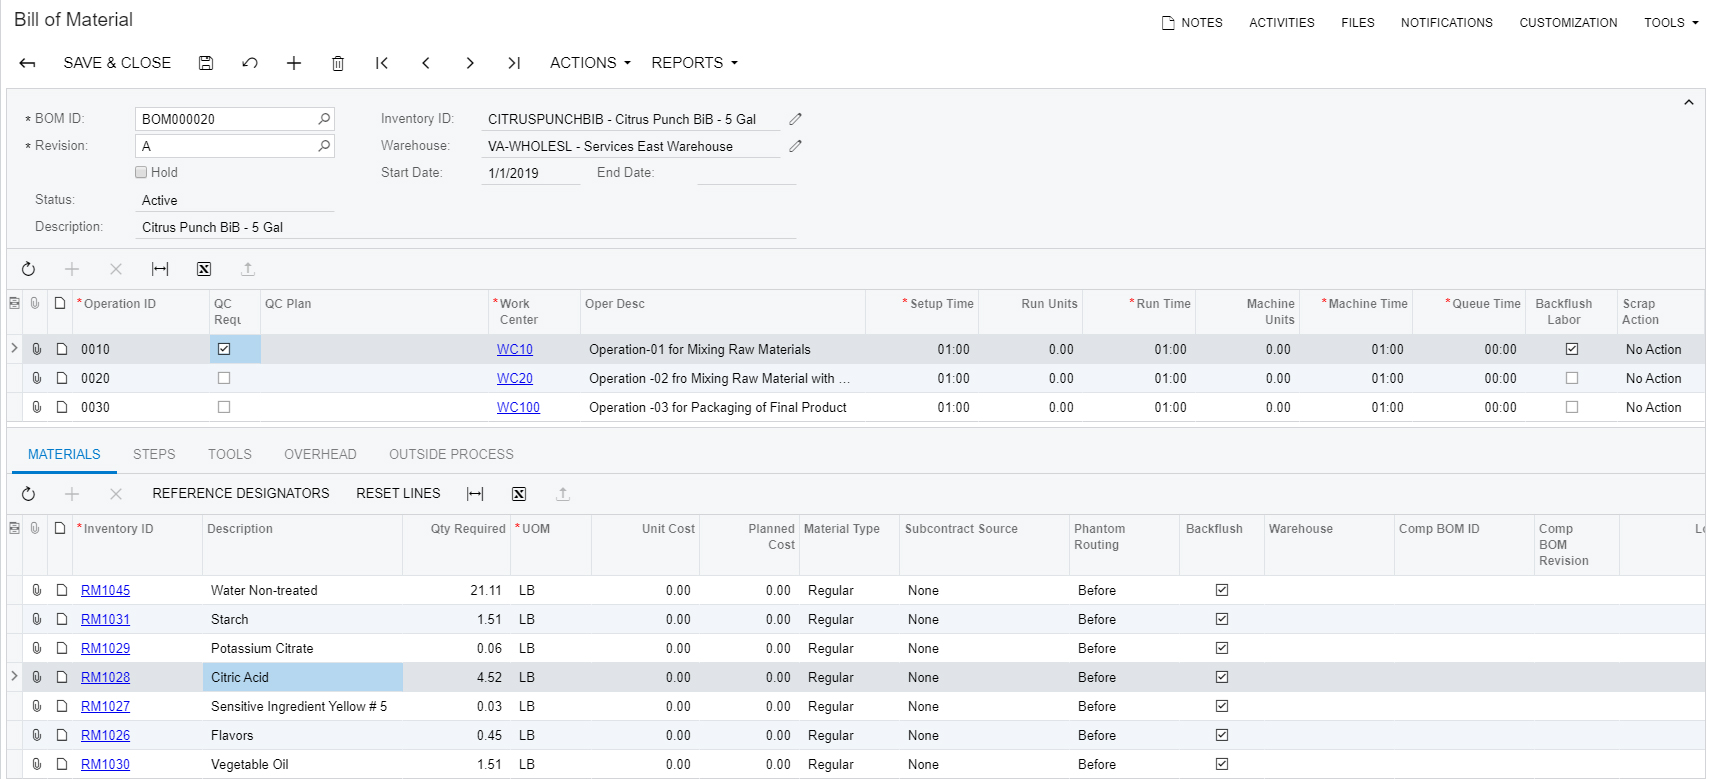Expand row arrow for RM1028

point(14,676)
